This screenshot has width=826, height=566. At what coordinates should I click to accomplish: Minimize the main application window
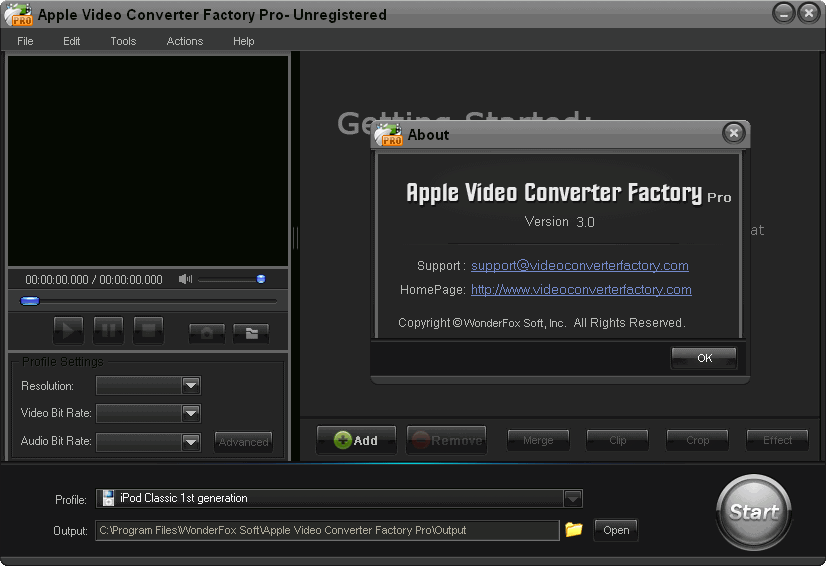(783, 13)
